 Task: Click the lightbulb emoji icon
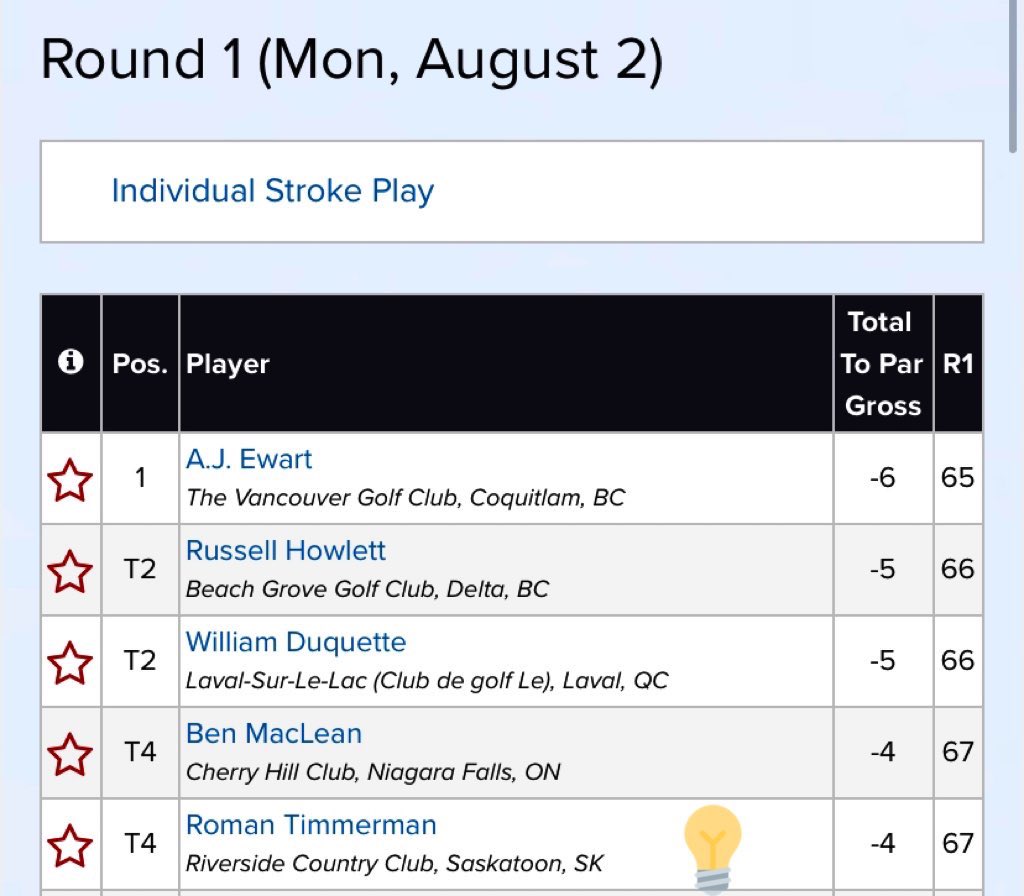[x=713, y=846]
